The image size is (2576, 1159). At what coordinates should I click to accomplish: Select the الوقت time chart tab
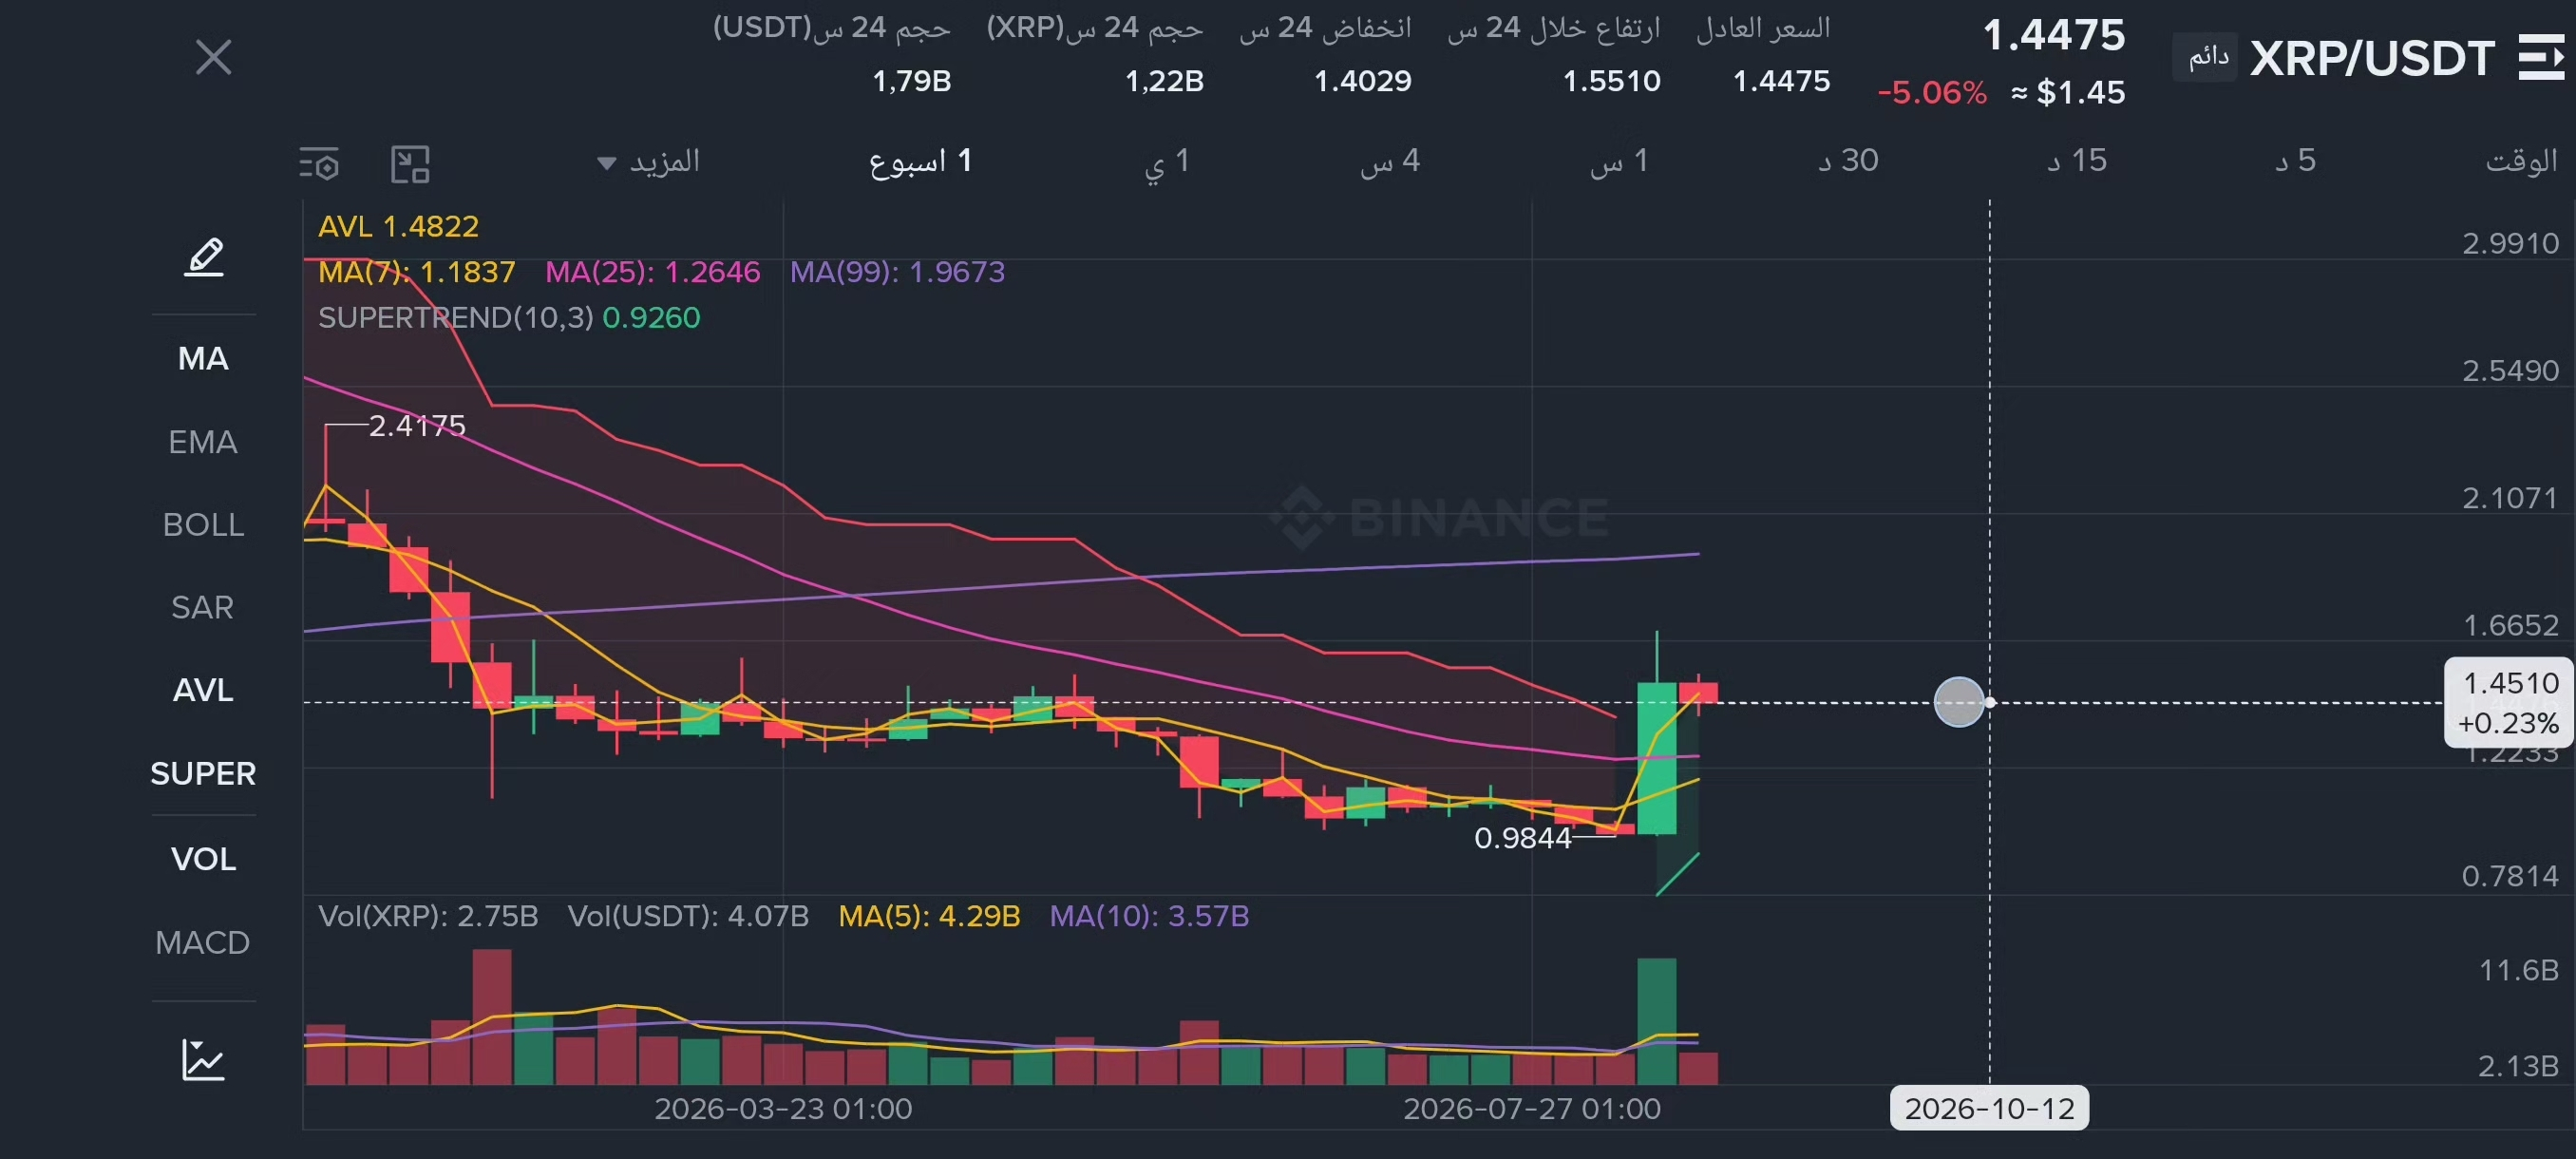pyautogui.click(x=2521, y=161)
